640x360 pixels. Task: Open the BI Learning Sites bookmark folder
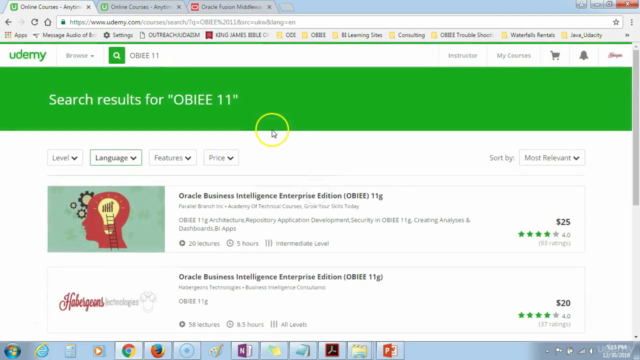coord(358,35)
